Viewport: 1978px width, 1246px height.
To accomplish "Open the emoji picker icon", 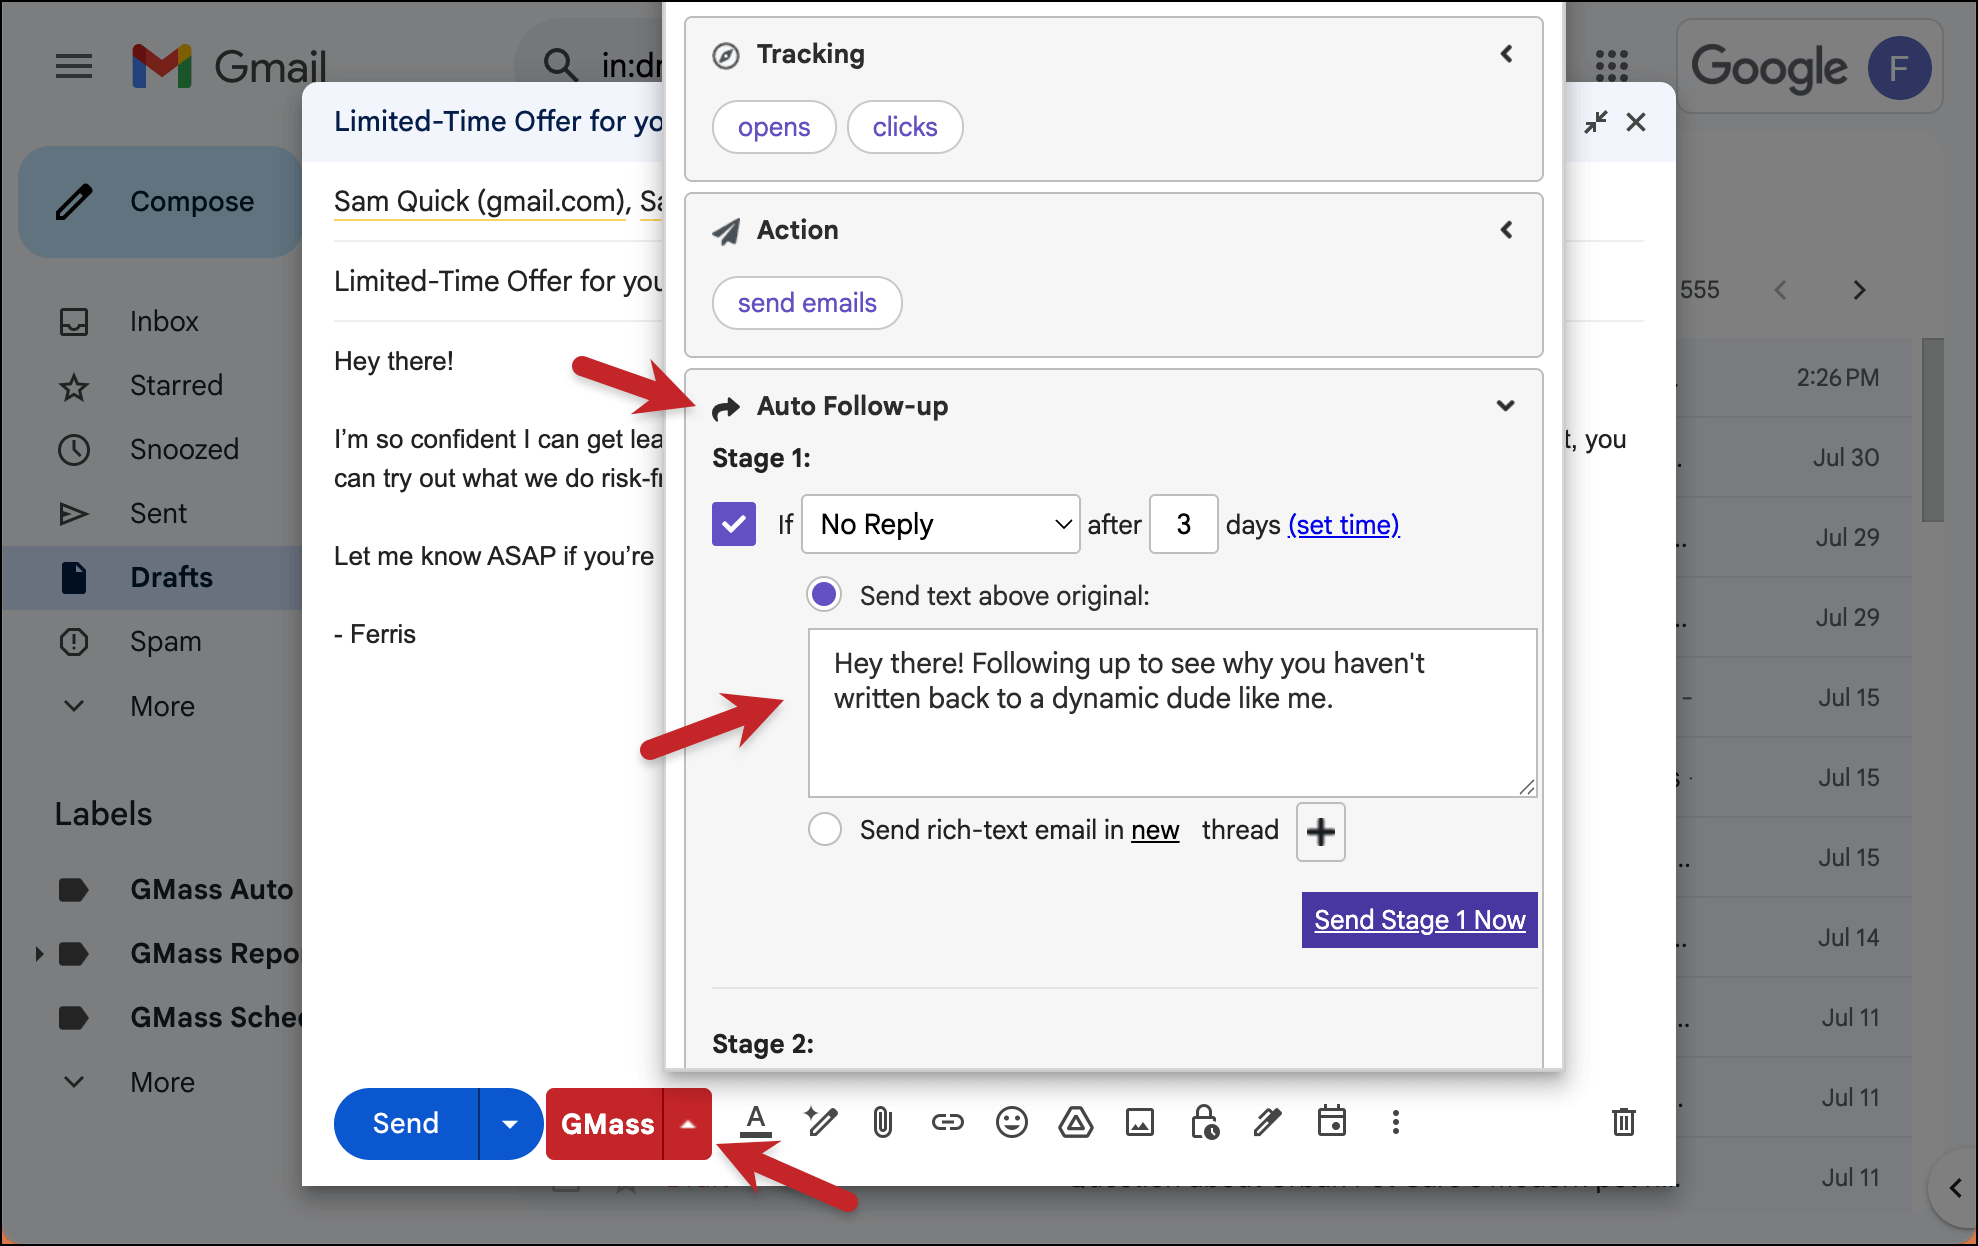I will click(x=1011, y=1122).
